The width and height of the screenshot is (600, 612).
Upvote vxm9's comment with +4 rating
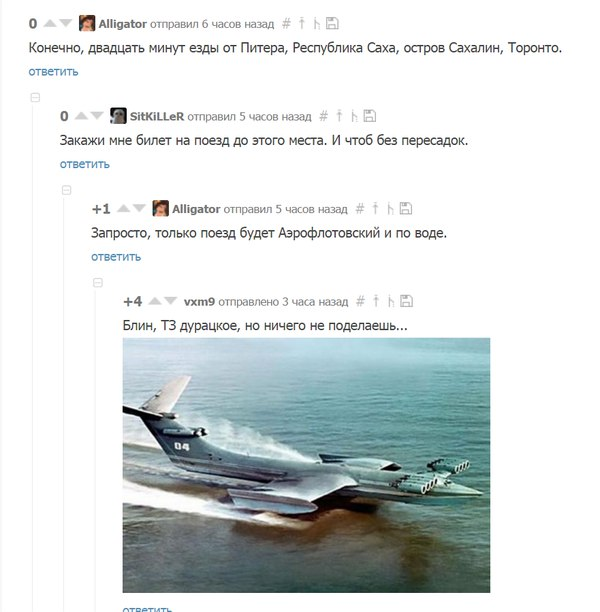pyautogui.click(x=155, y=301)
